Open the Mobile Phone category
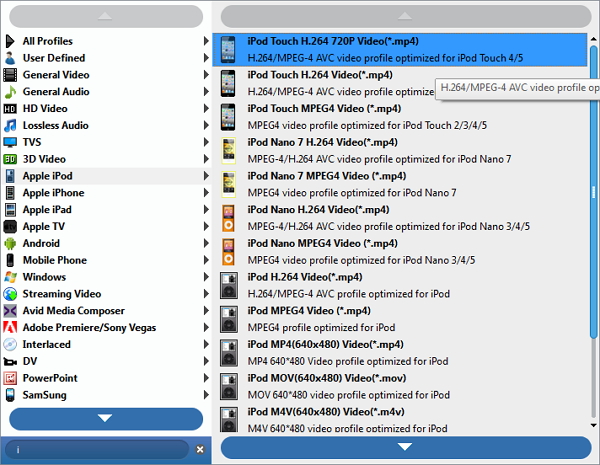This screenshot has height=465, width=600. click(x=107, y=260)
